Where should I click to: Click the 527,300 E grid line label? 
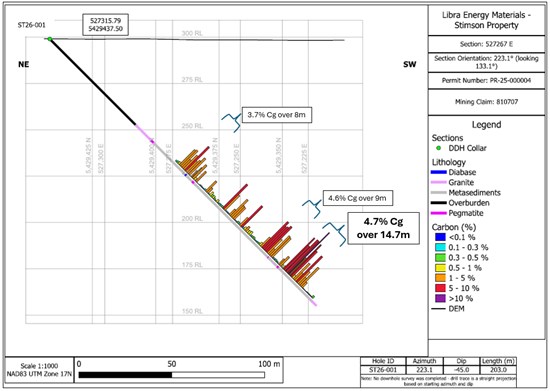click(x=101, y=158)
